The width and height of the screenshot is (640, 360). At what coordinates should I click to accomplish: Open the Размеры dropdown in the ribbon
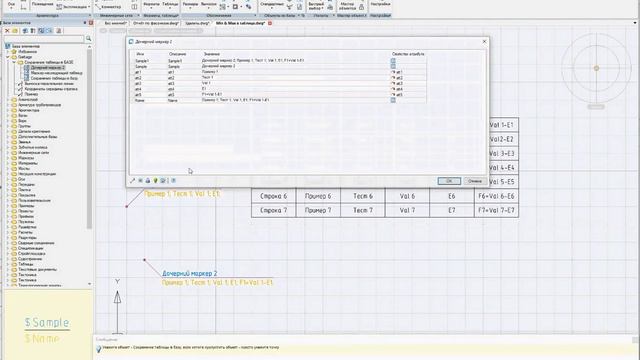[x=190, y=5]
